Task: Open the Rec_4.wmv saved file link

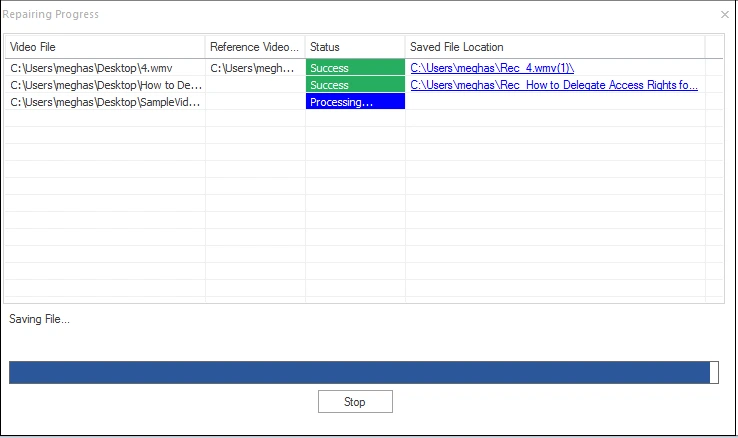Action: click(x=491, y=68)
